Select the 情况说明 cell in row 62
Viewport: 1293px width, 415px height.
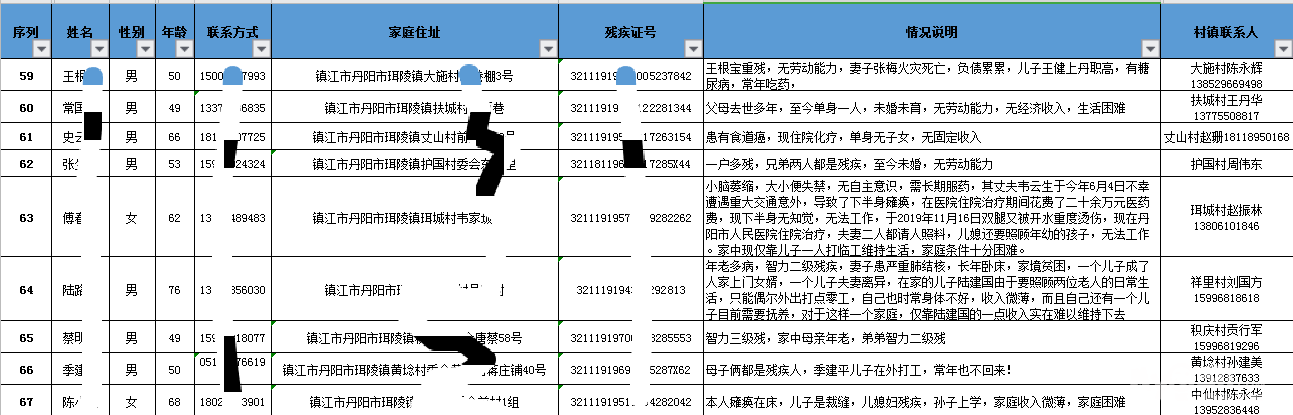tap(932, 163)
